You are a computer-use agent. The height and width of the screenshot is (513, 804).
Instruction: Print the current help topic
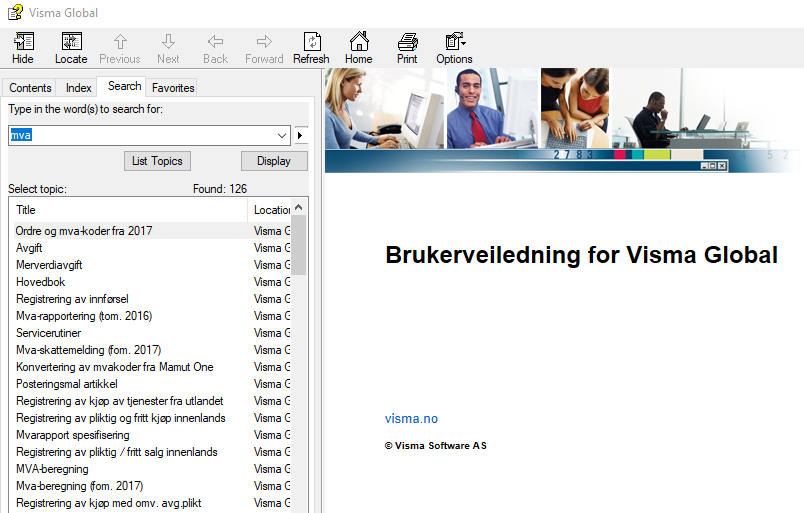[x=407, y=48]
